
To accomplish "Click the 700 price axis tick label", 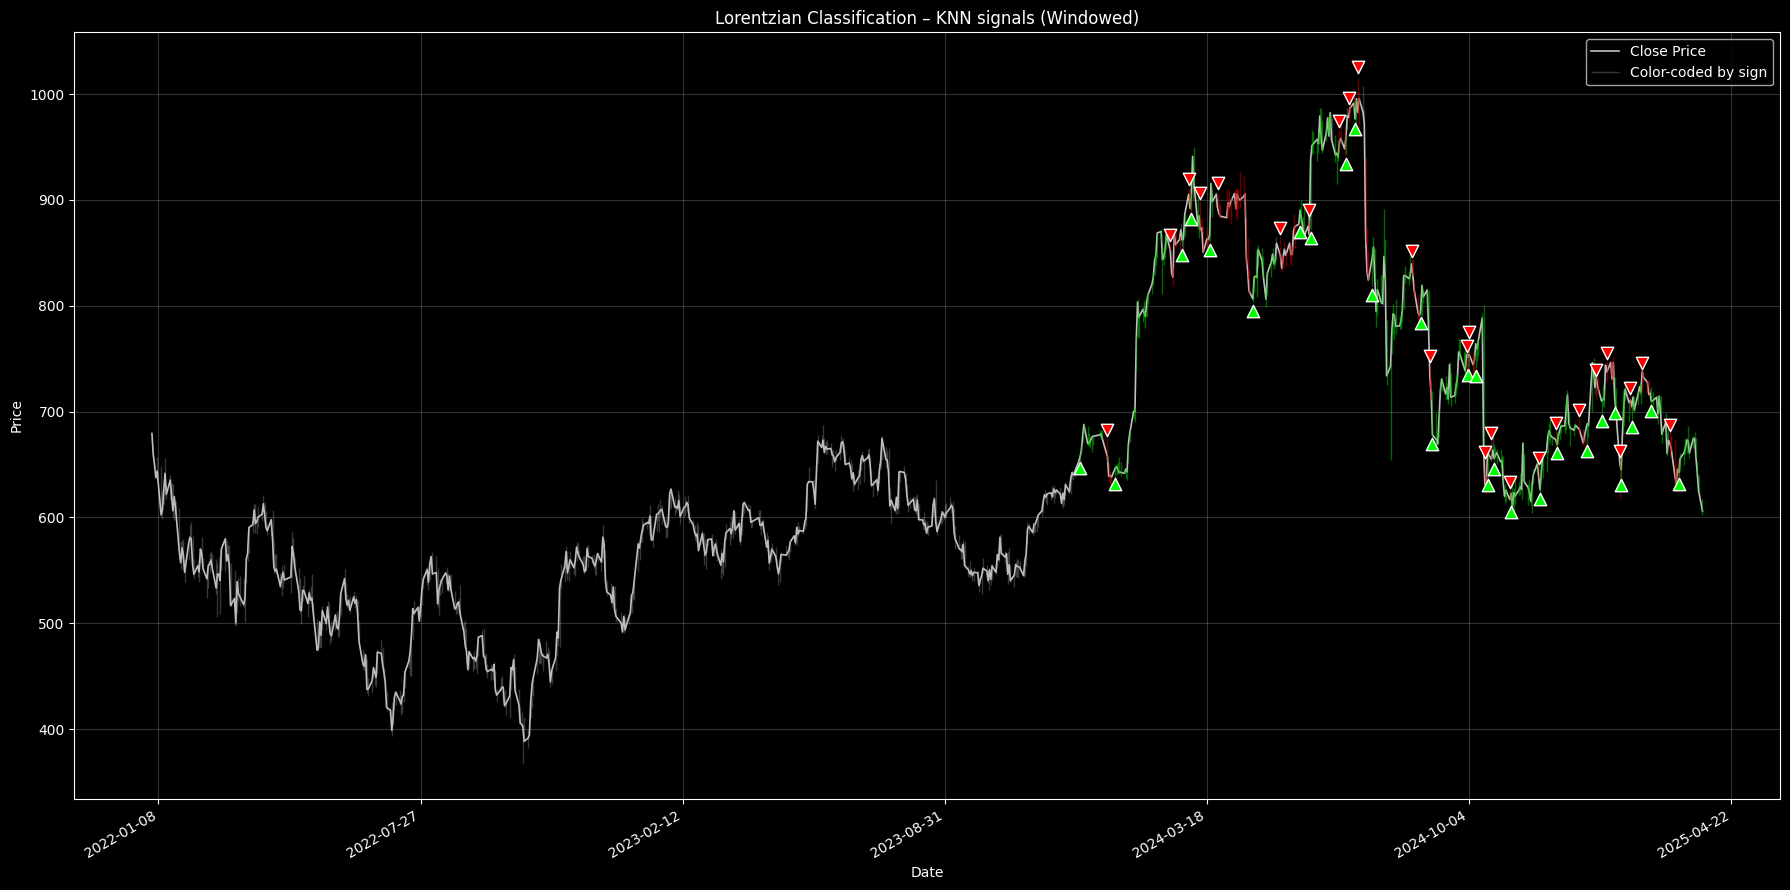I will (53, 412).
